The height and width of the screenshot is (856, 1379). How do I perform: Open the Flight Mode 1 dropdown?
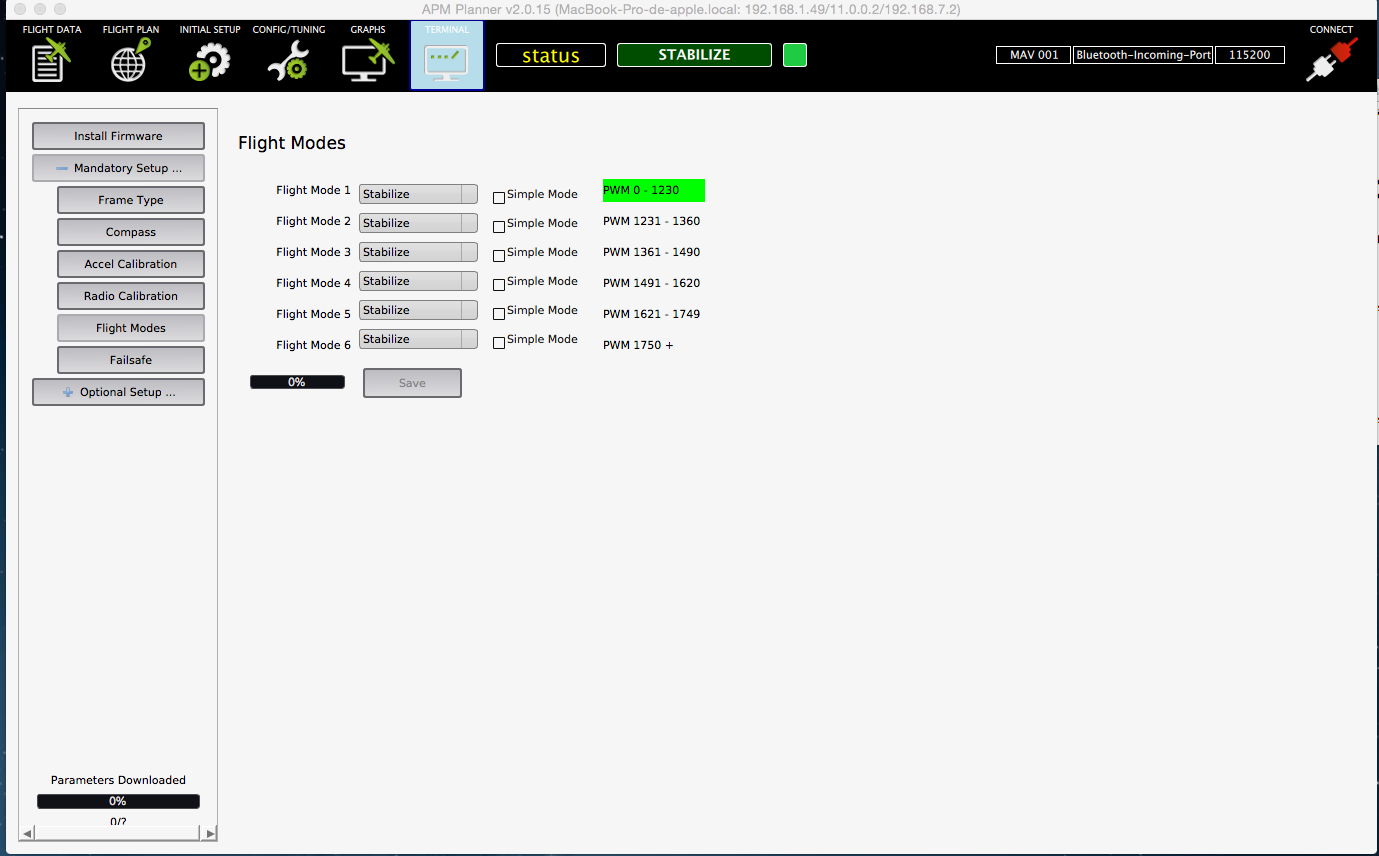tap(418, 194)
